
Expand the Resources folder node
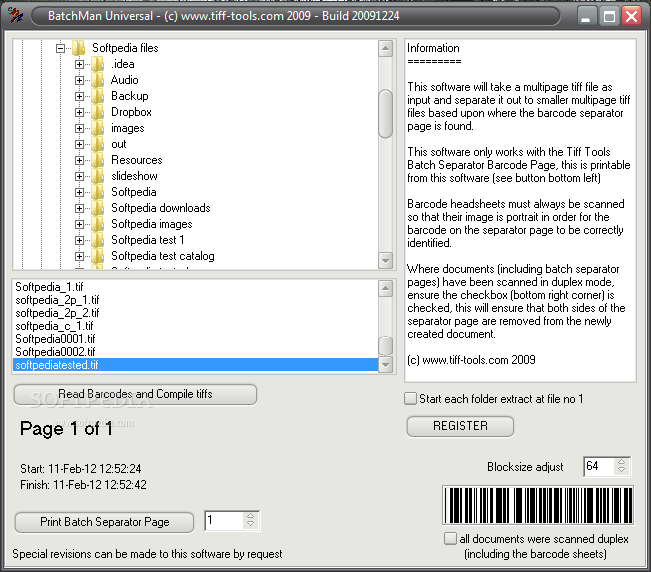click(79, 160)
